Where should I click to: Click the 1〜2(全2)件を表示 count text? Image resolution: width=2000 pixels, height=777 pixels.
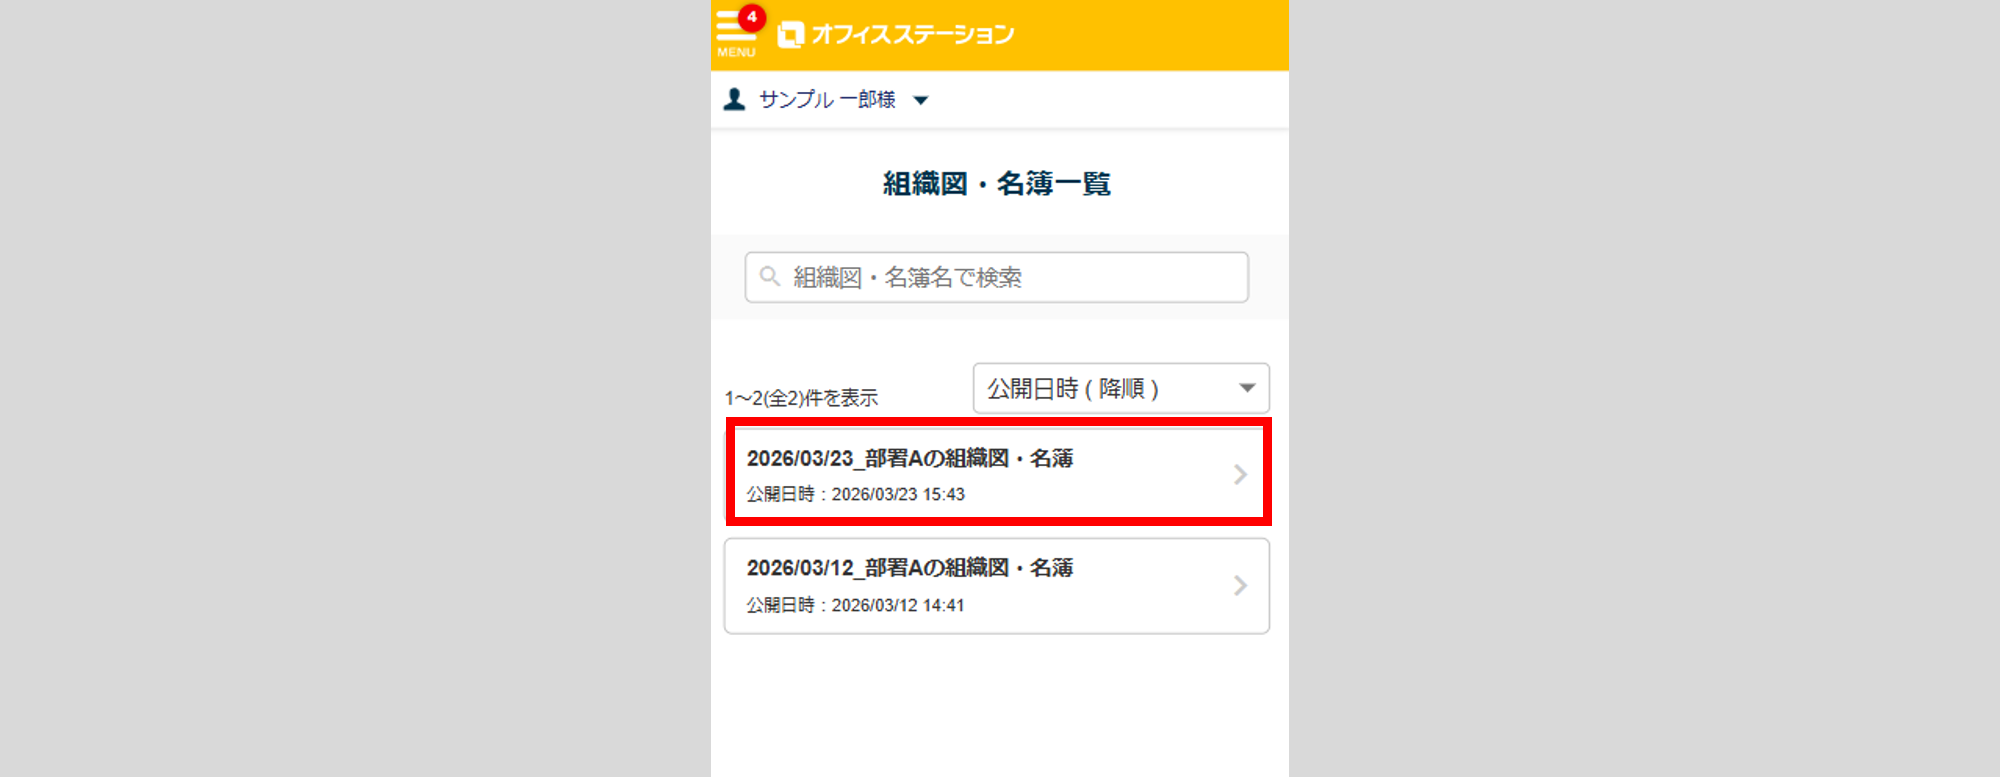801,398
